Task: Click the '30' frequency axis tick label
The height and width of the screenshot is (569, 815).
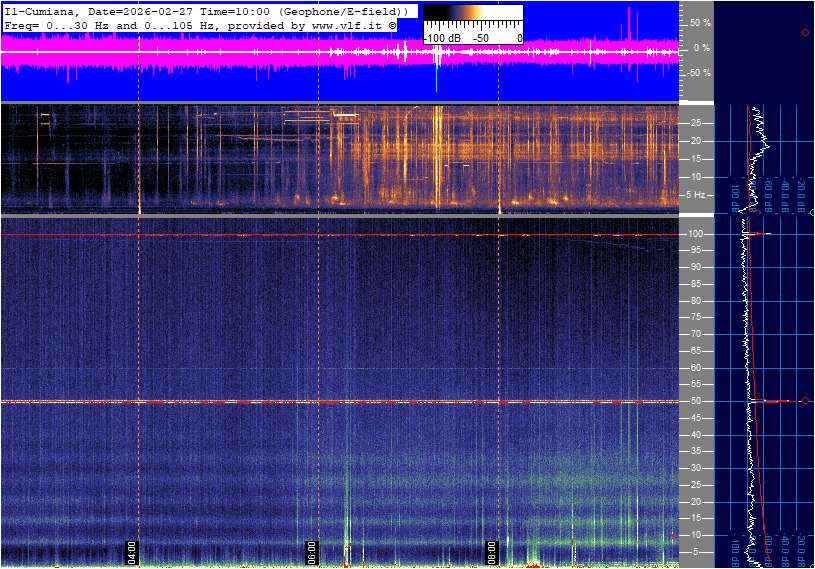Action: (695, 468)
